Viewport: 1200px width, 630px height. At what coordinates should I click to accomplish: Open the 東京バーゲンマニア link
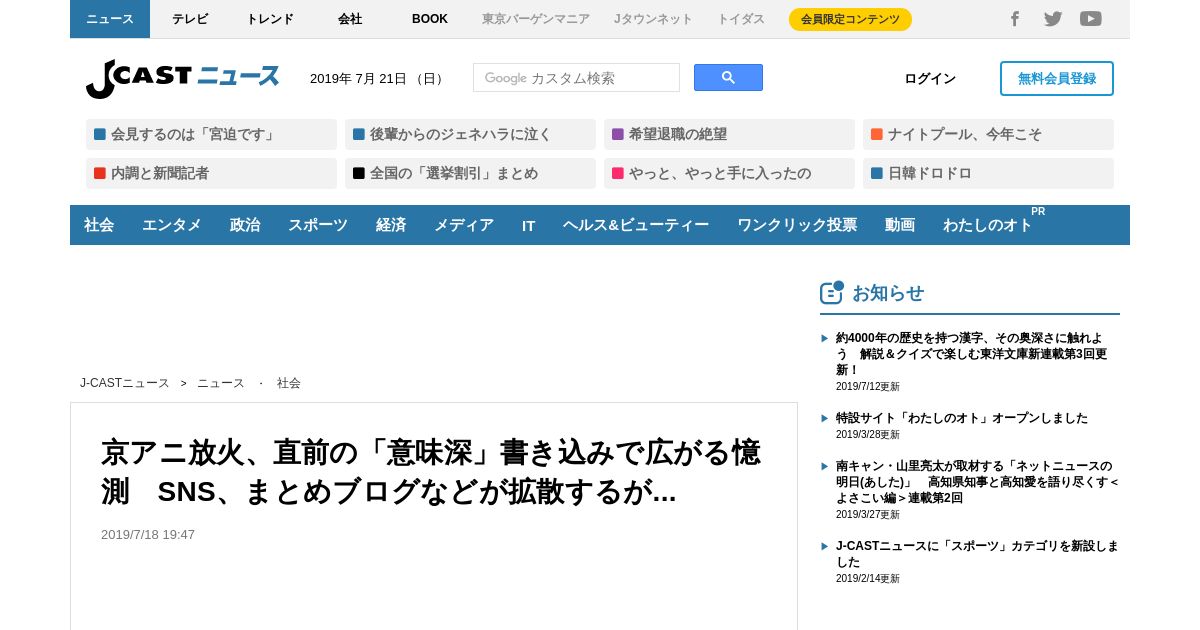coord(536,19)
